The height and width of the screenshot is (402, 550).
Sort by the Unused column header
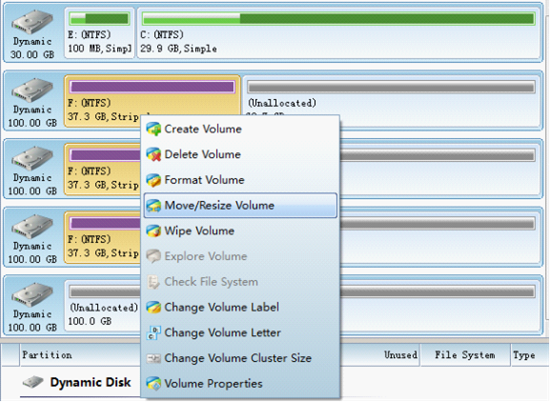401,355
